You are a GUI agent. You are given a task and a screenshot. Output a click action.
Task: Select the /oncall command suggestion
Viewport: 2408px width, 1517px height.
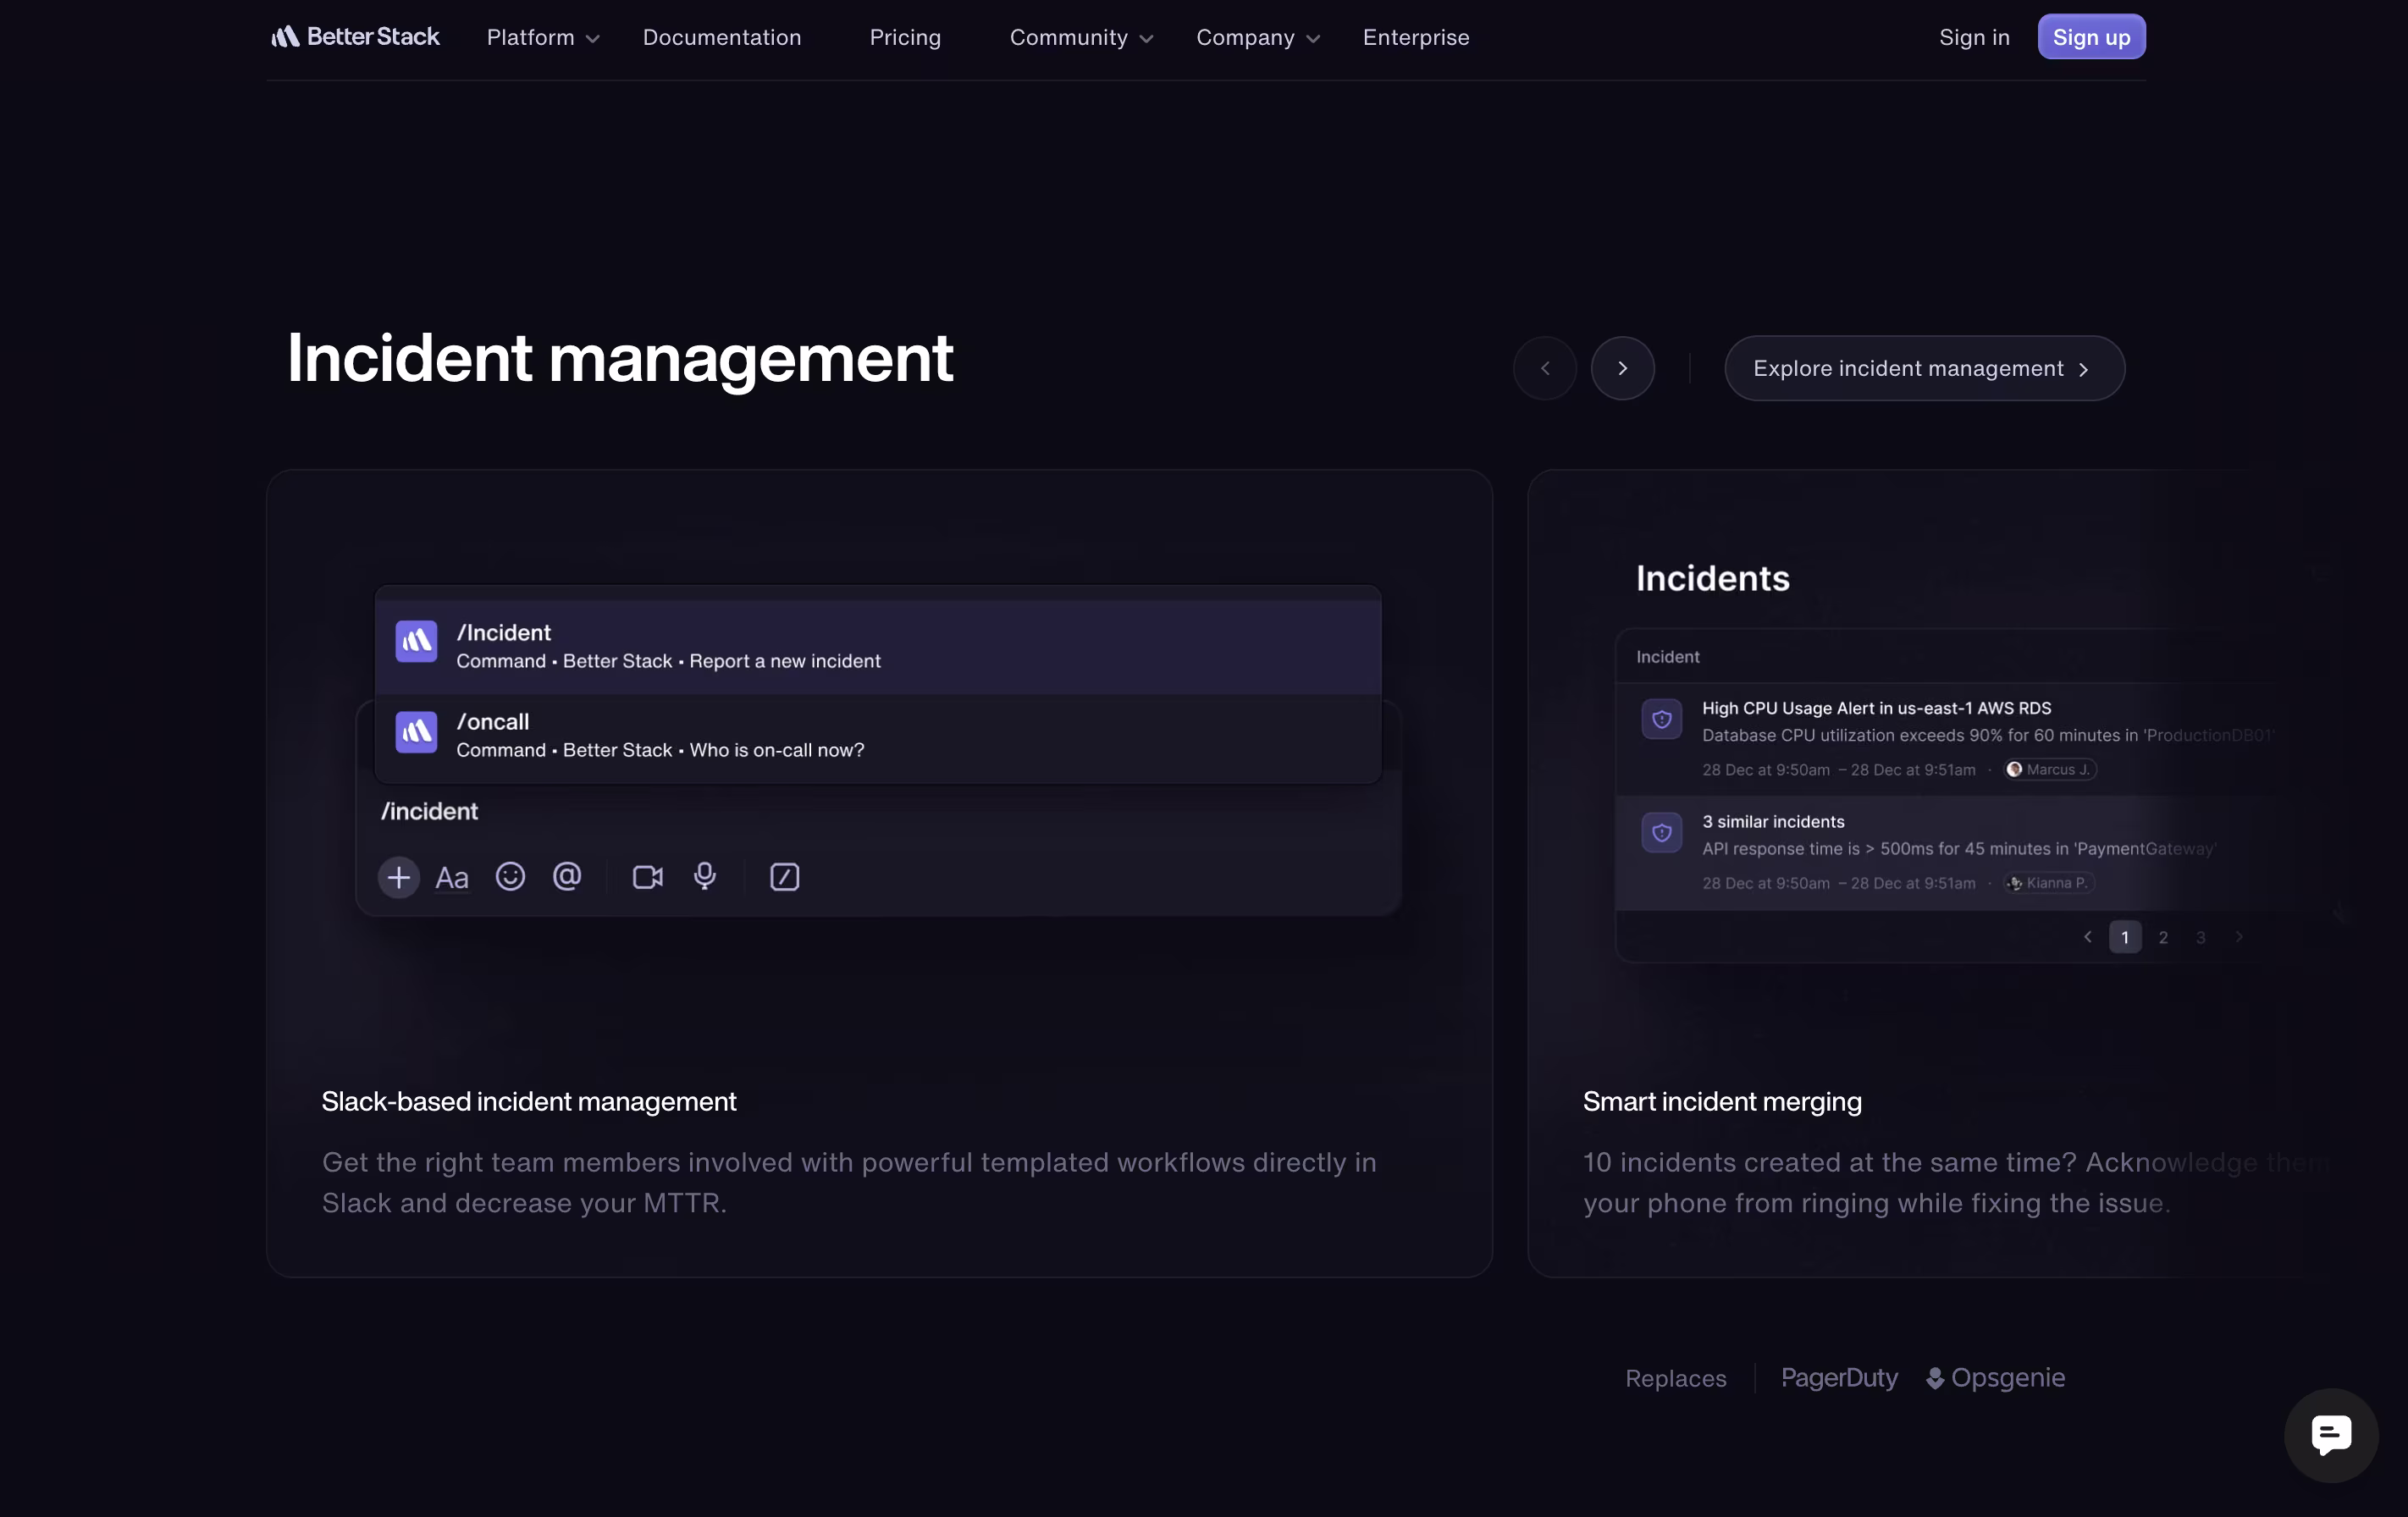[877, 735]
